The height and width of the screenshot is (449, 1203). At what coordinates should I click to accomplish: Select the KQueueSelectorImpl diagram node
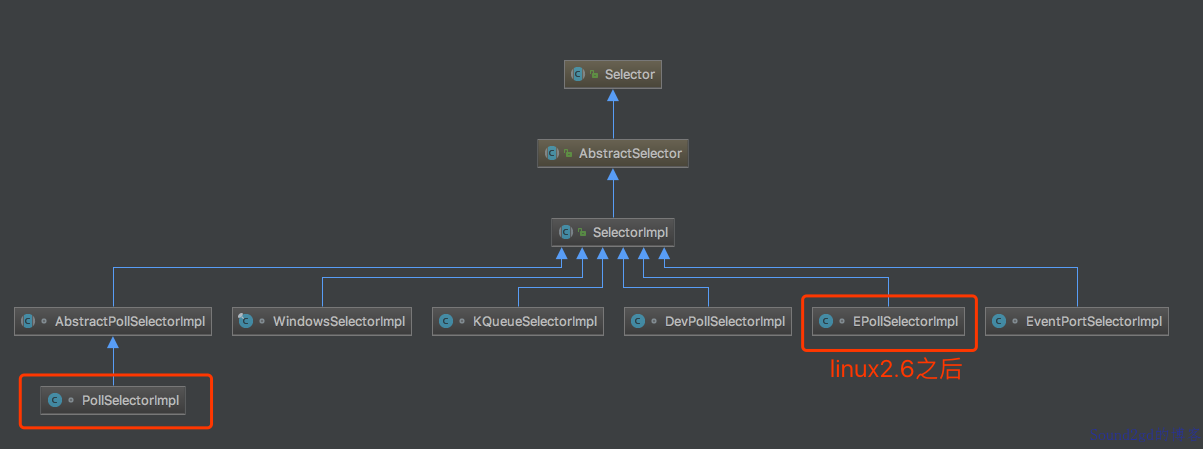[x=518, y=322]
